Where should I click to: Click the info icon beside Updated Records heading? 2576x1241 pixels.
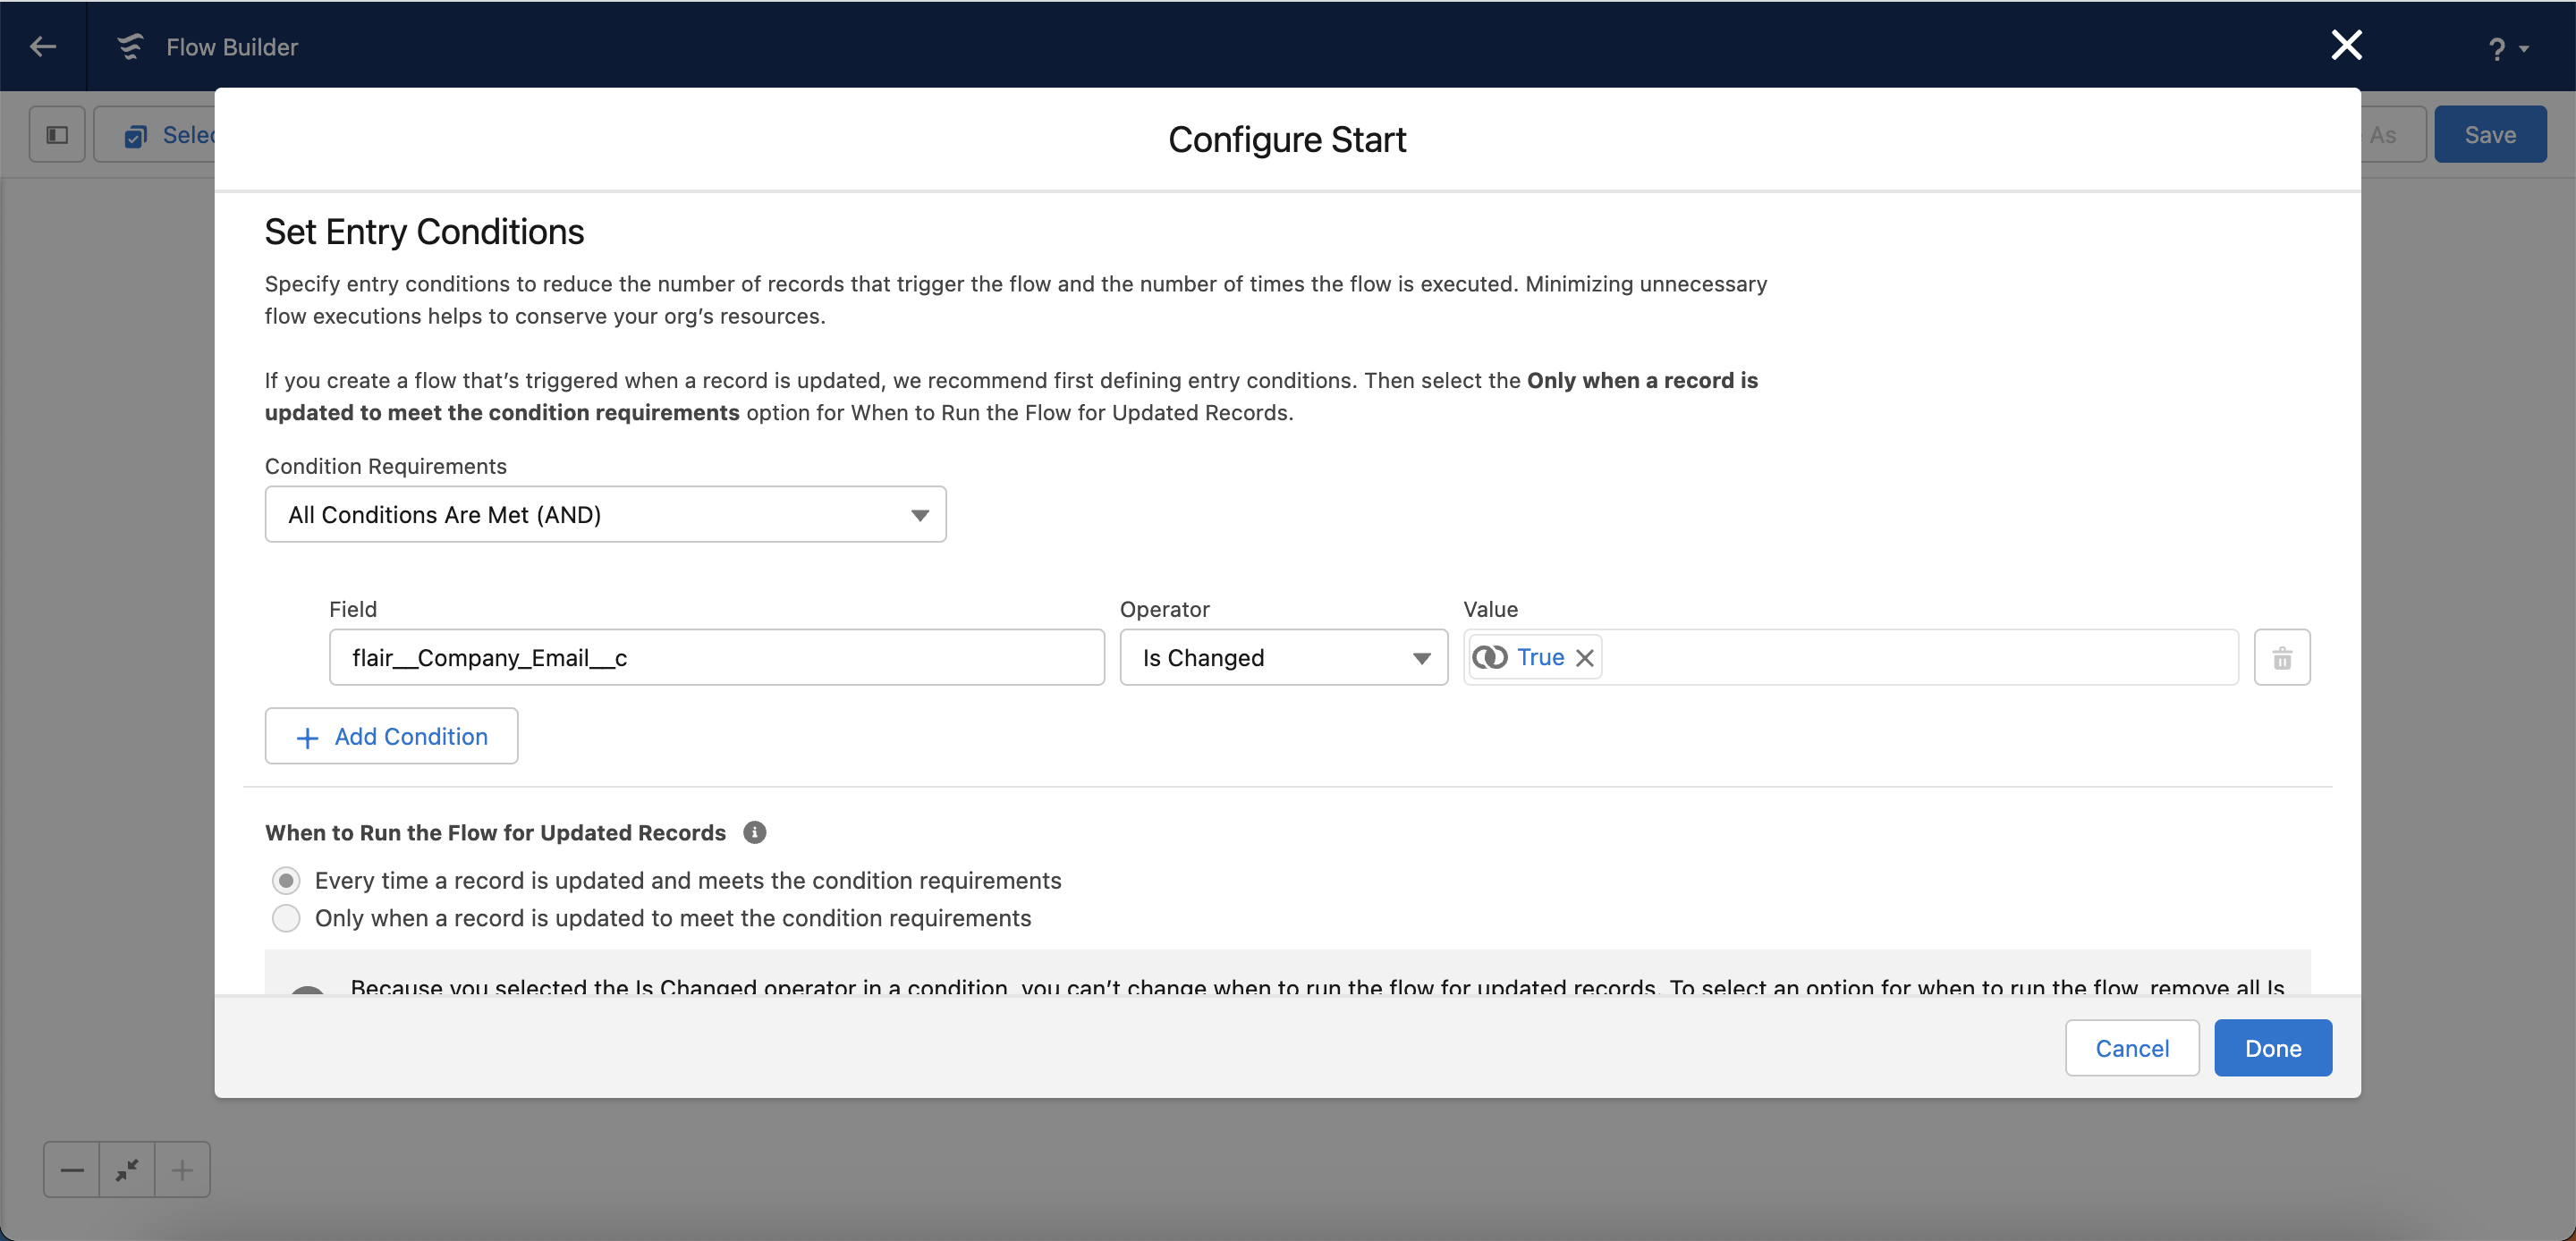pos(755,832)
